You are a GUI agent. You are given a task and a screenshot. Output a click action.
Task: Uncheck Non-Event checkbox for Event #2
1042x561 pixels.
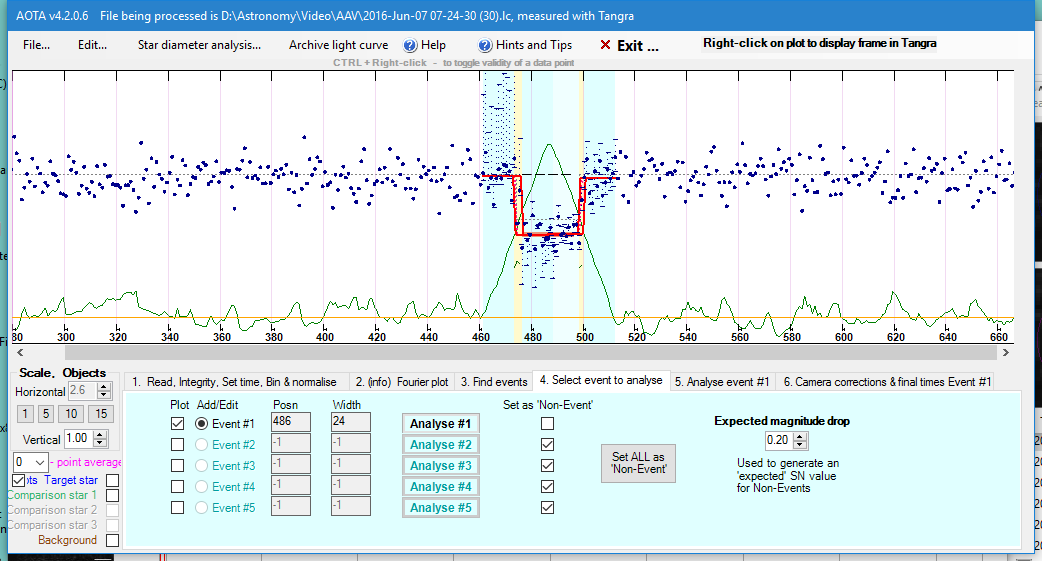click(548, 445)
